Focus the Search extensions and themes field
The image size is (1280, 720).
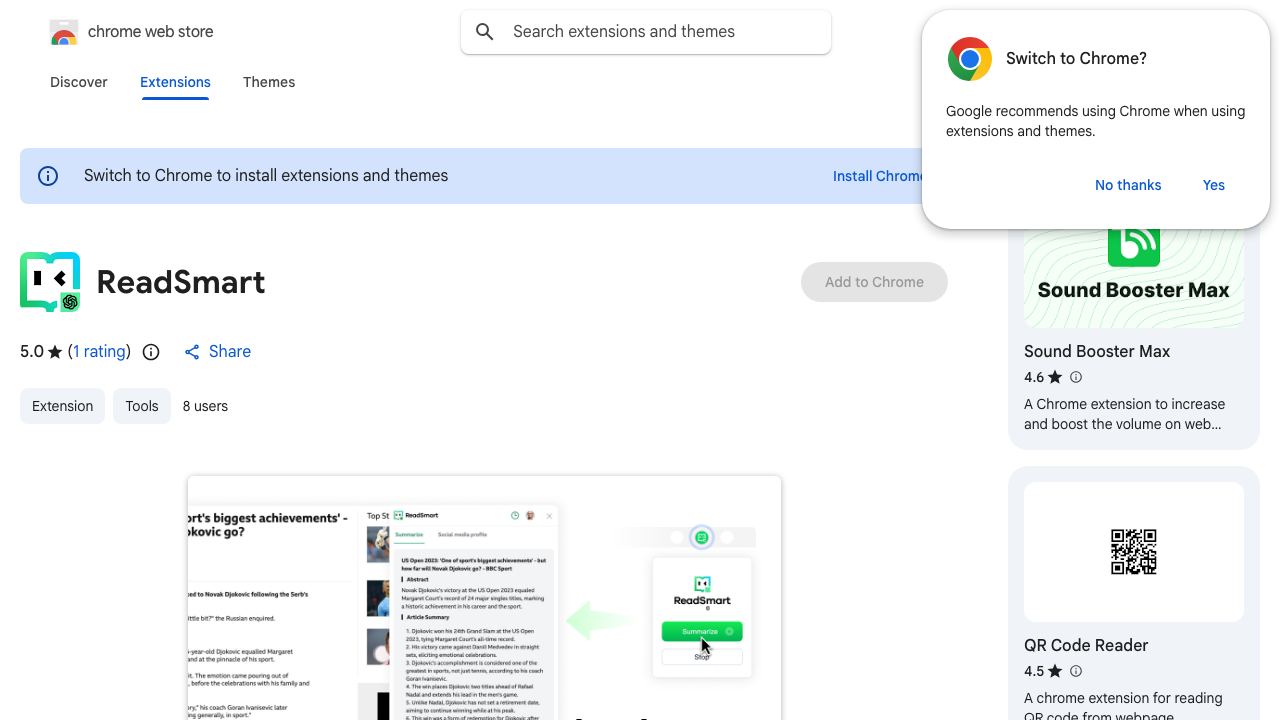point(646,32)
